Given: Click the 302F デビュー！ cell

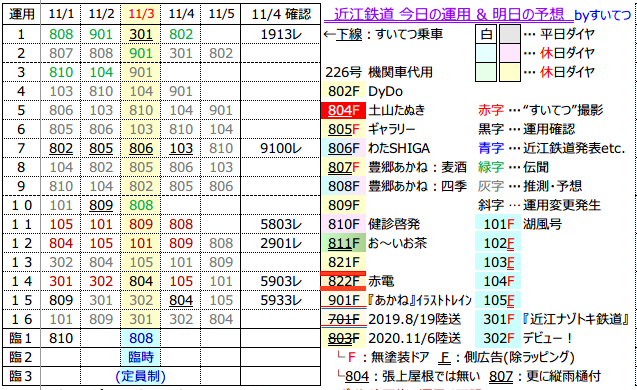Looking at the screenshot, I should (x=498, y=338).
